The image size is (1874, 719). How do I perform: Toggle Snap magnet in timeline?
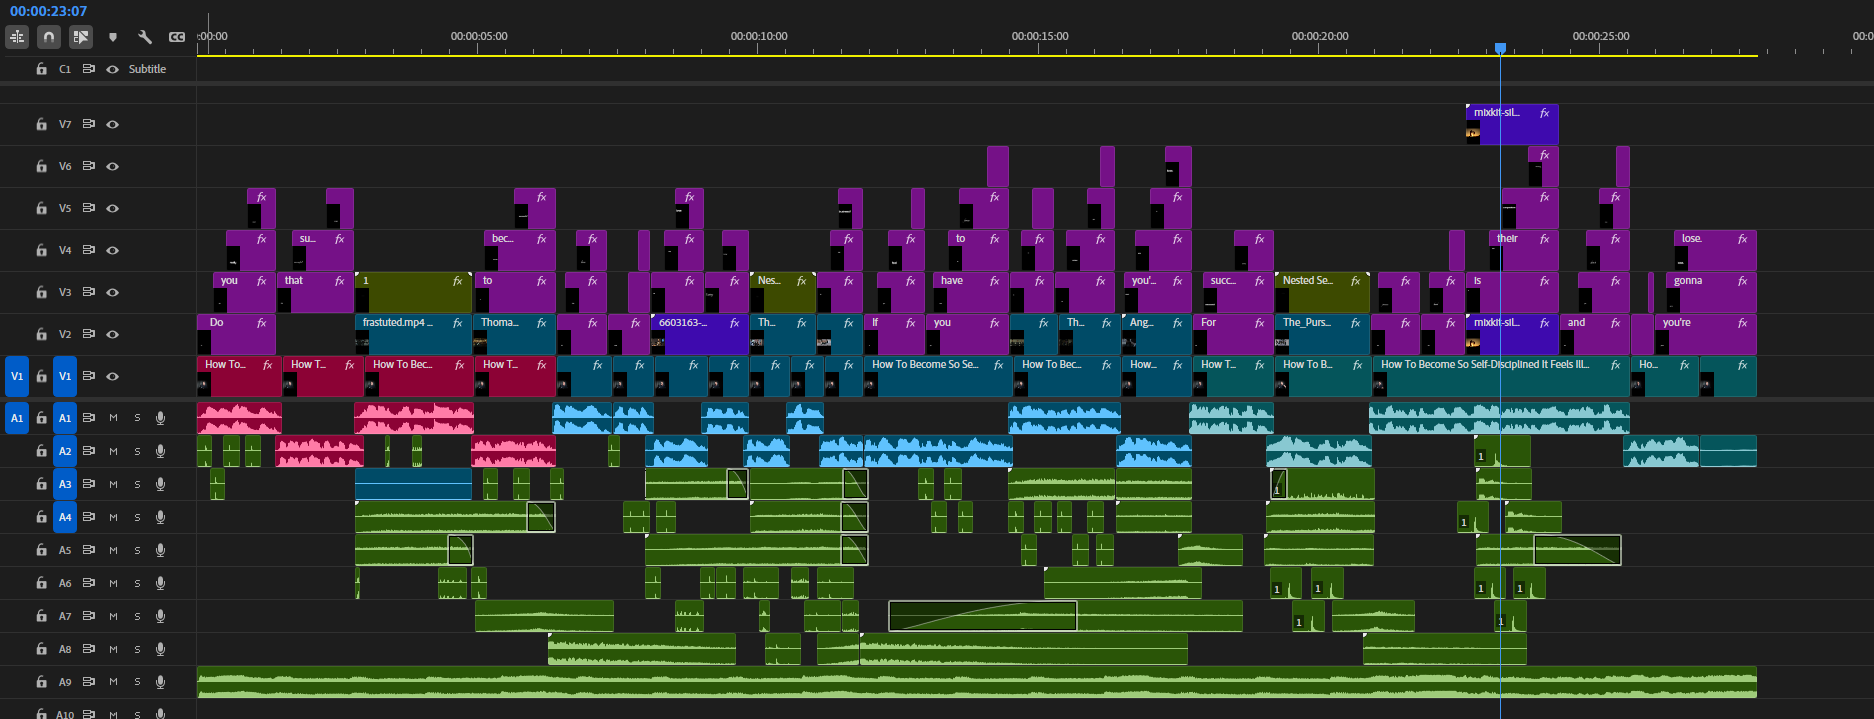(49, 37)
